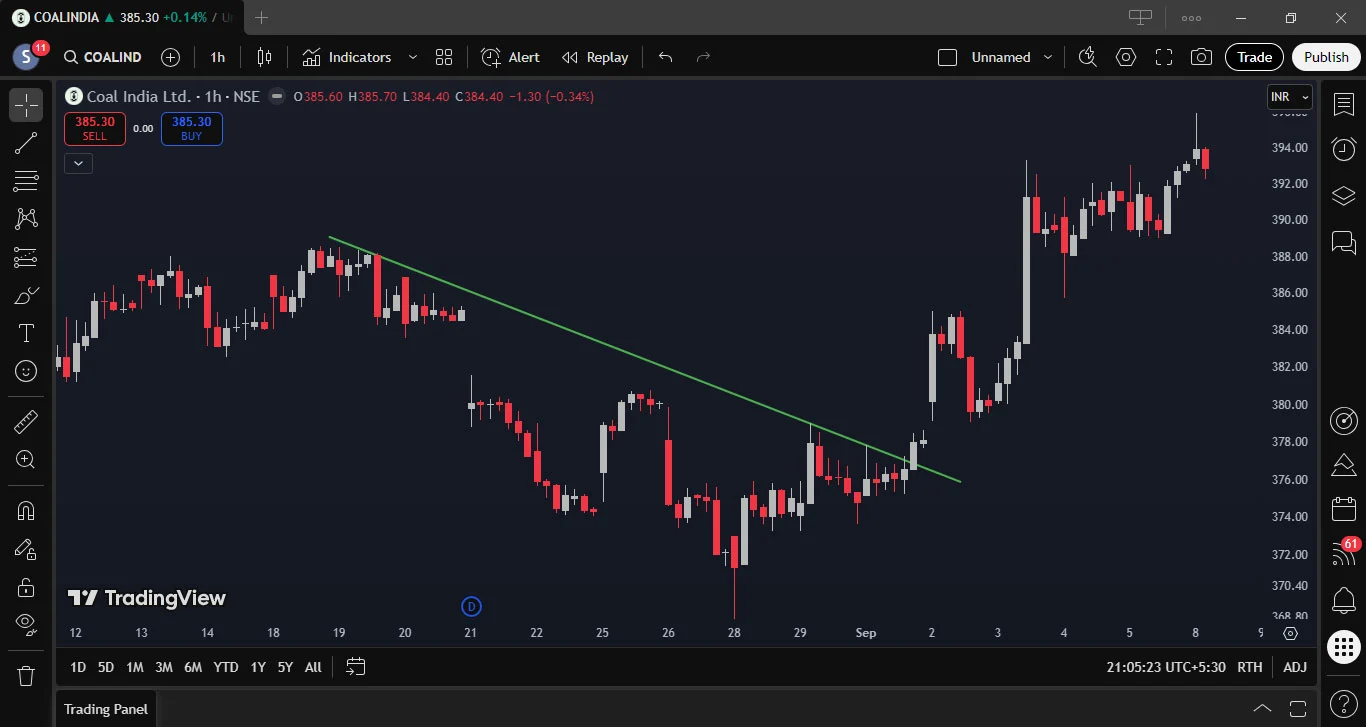Screen dimensions: 1366x727
Task: Select the brush drawing tool
Action: [26, 295]
